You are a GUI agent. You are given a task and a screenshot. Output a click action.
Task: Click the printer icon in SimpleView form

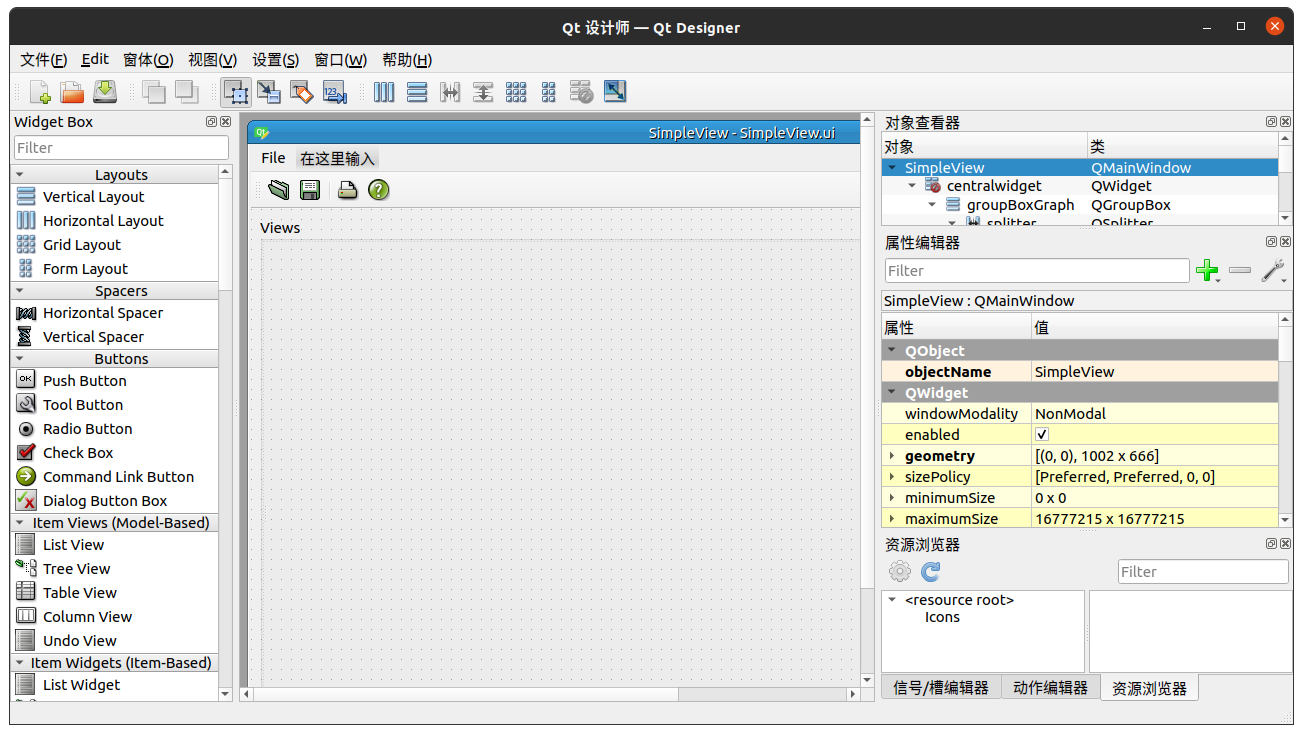(x=347, y=189)
